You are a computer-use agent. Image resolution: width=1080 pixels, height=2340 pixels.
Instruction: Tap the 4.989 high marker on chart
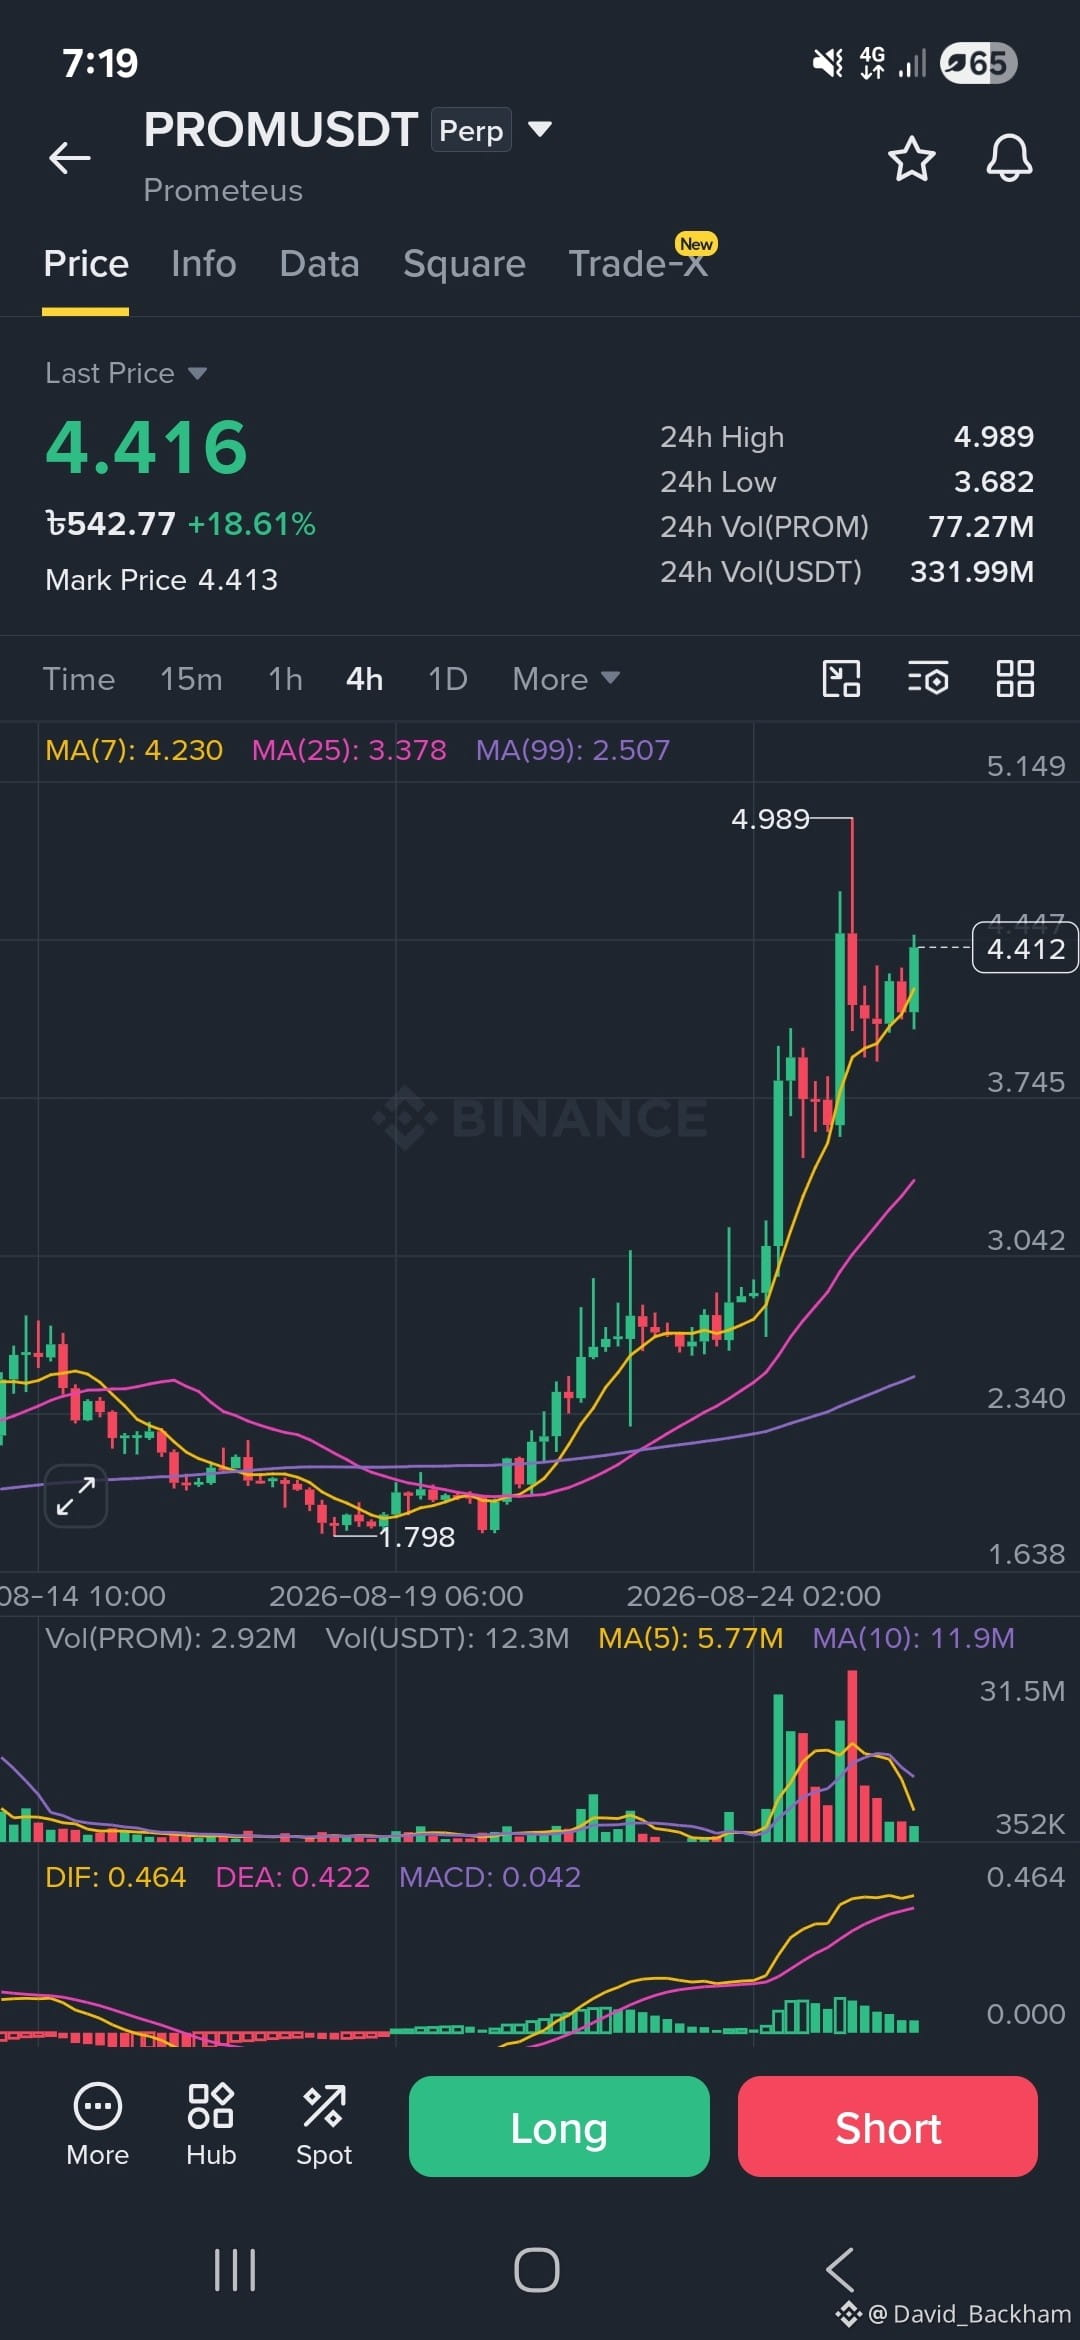point(770,819)
